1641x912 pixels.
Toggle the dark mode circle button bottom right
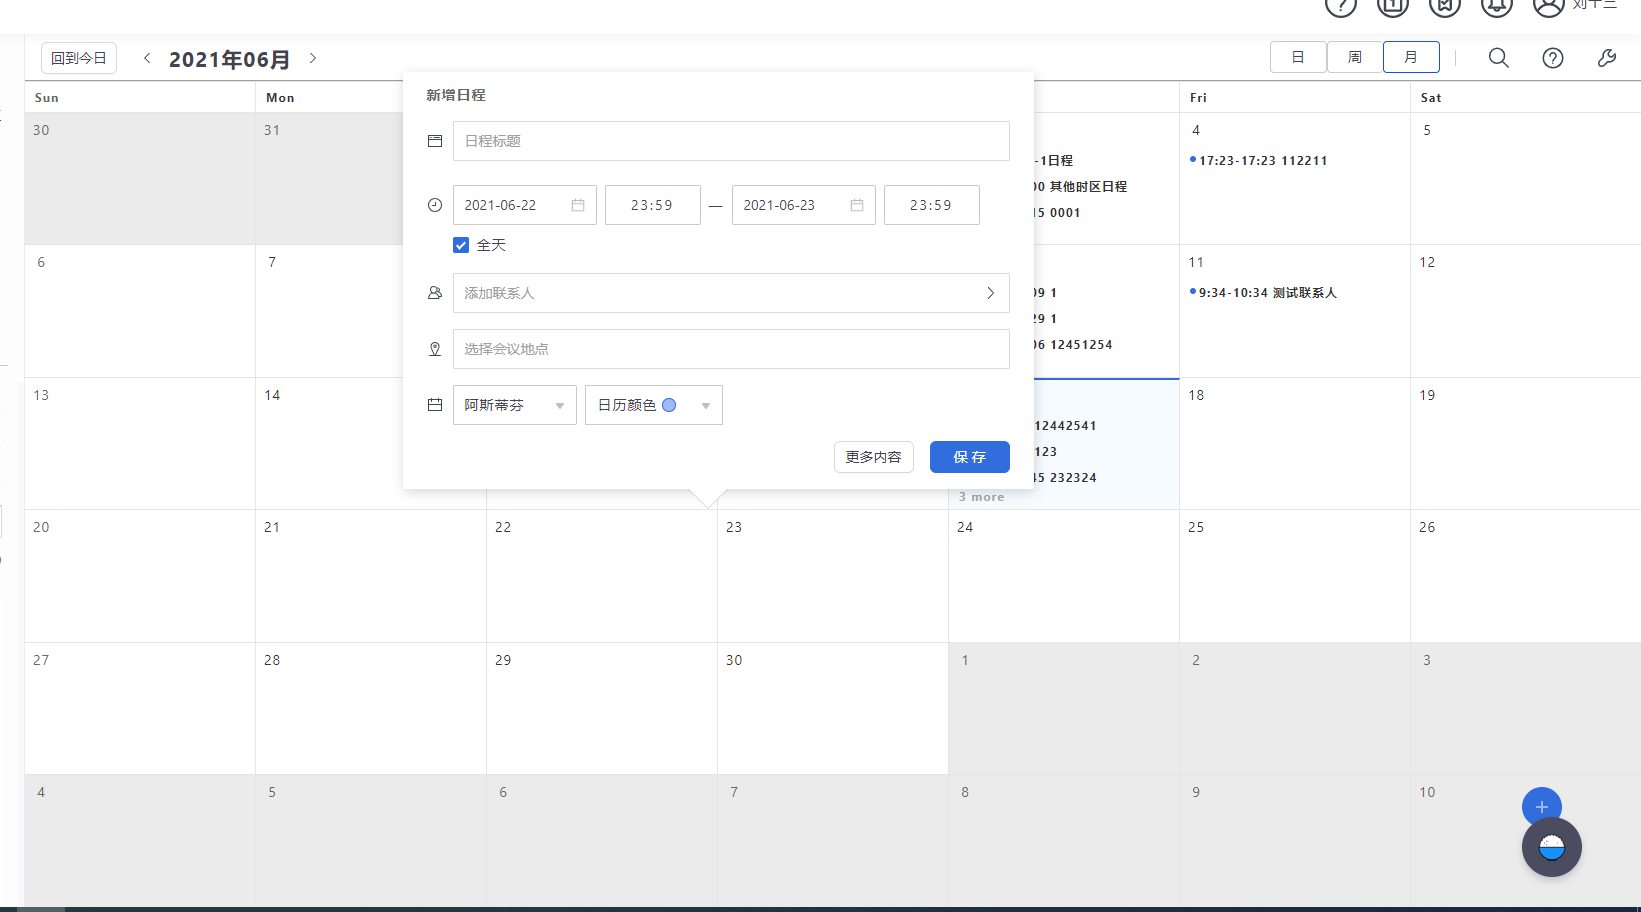pos(1551,846)
